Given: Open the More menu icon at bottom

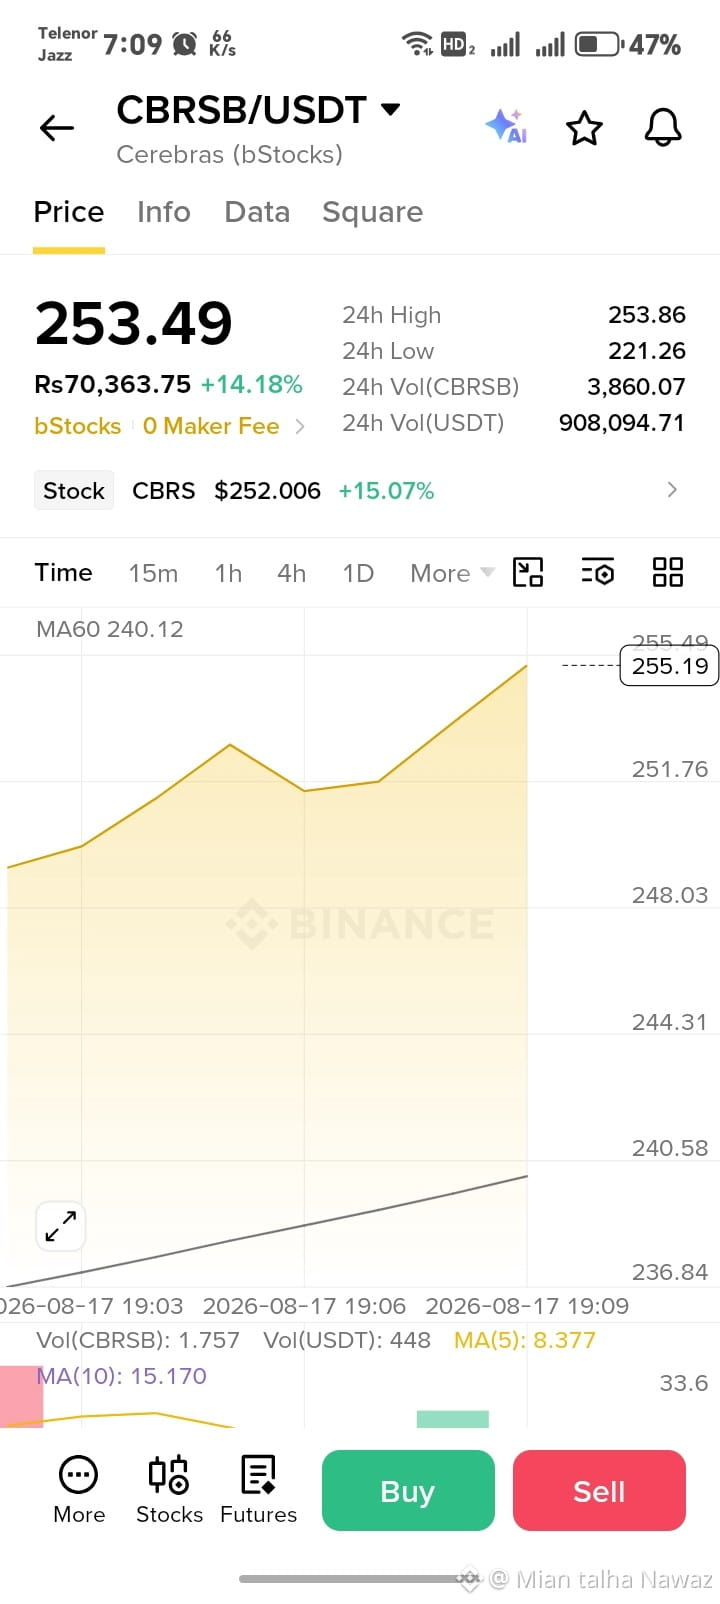Looking at the screenshot, I should [79, 1489].
